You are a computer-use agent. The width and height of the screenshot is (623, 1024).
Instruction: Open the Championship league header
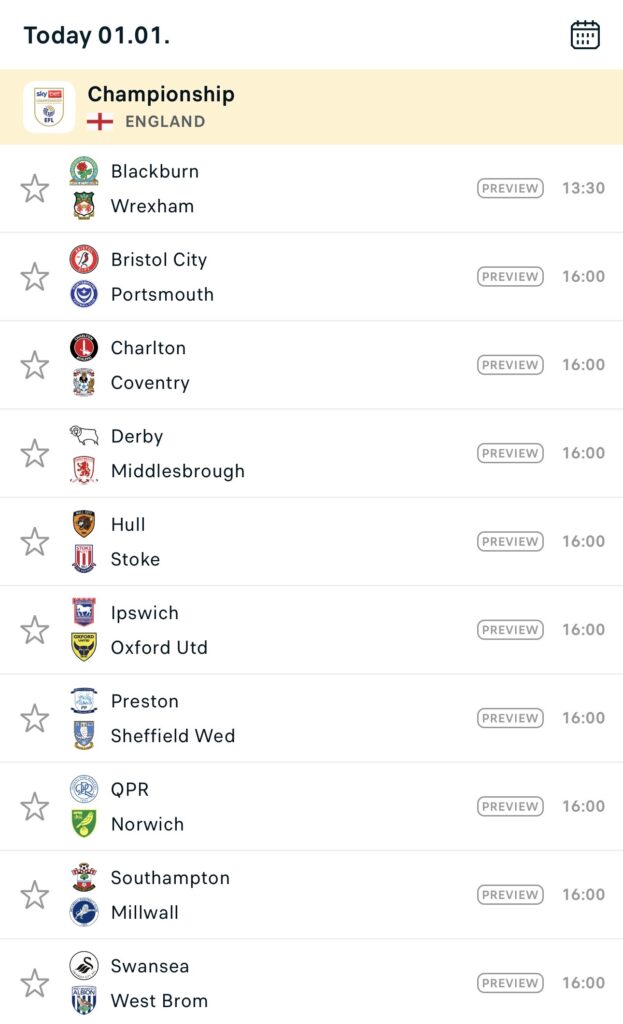(161, 95)
